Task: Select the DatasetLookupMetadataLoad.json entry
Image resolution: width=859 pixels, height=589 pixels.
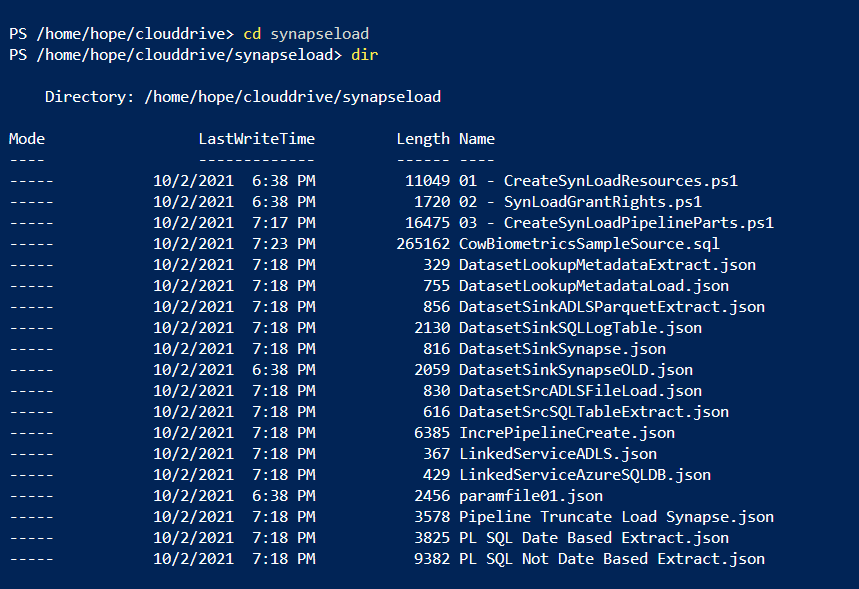Action: (x=598, y=286)
